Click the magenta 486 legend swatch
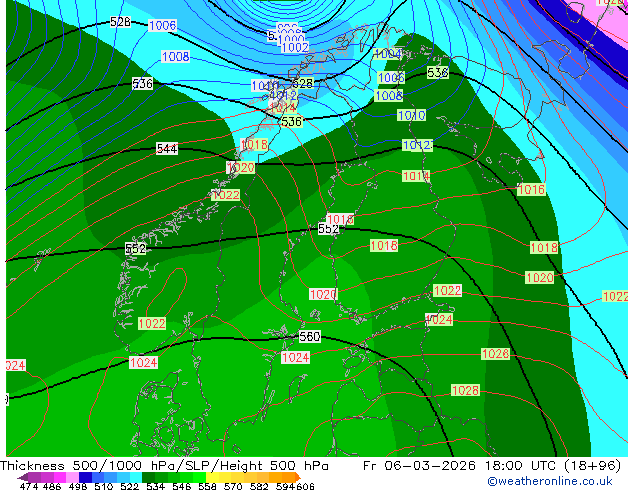 (60, 477)
